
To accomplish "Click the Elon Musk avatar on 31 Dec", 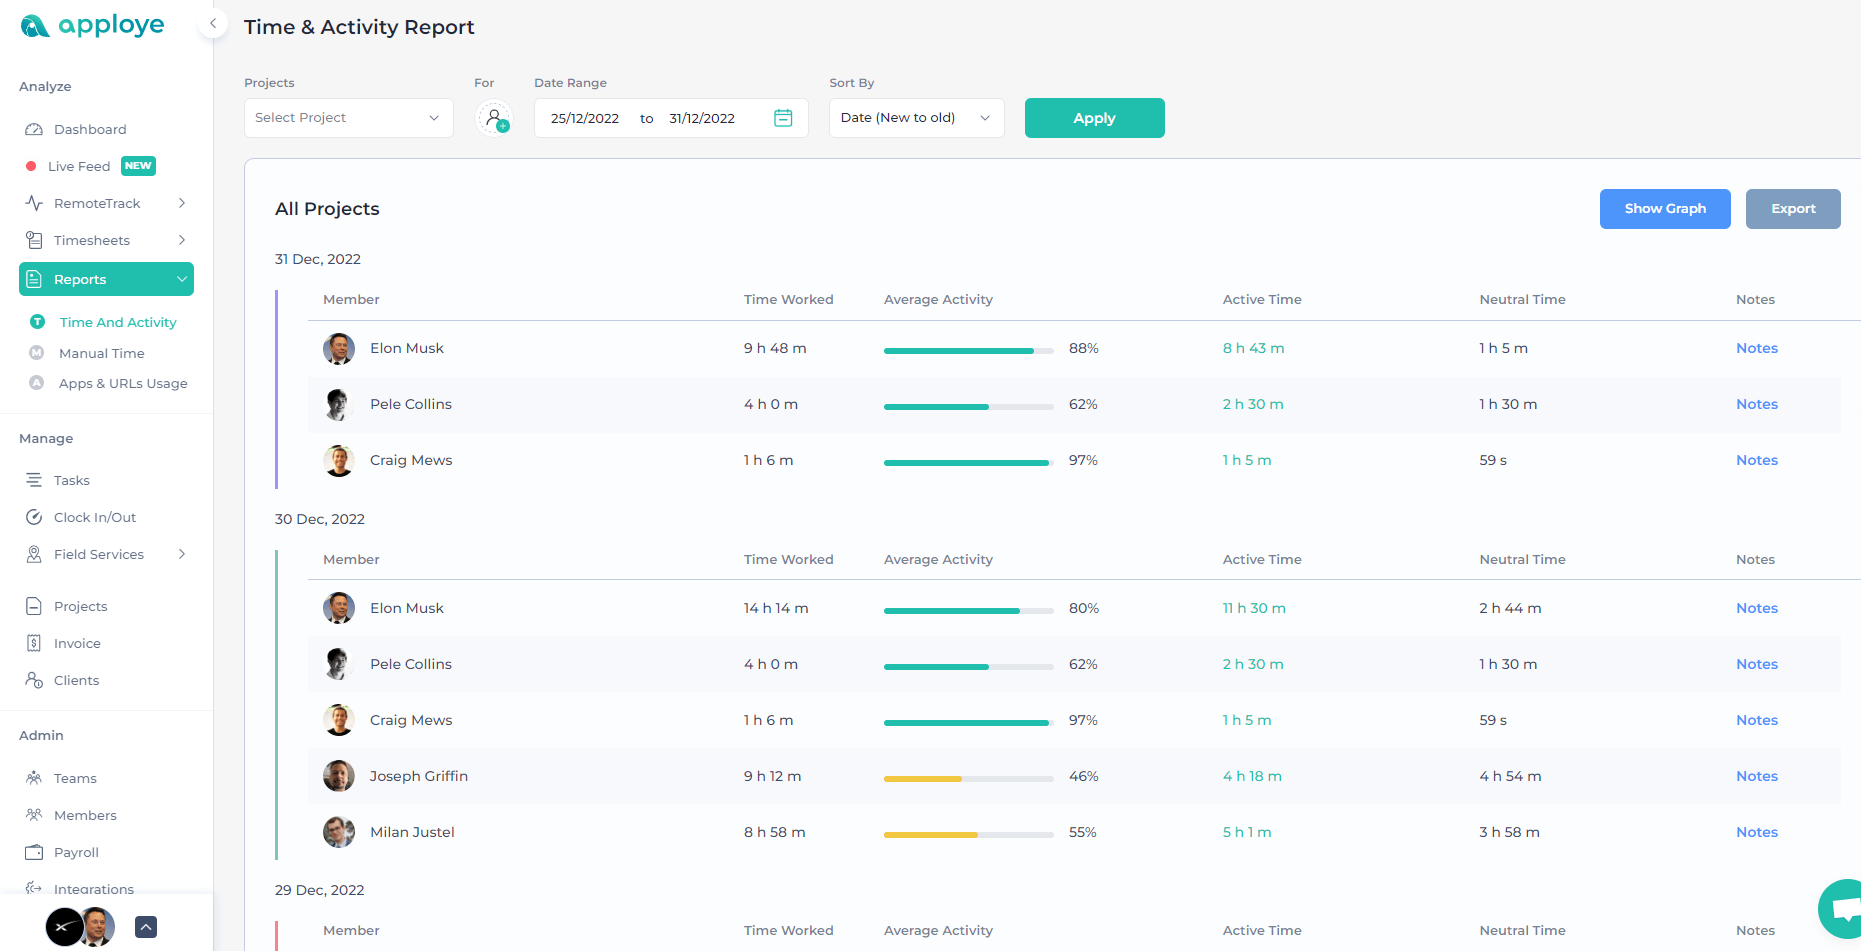I will pos(339,349).
